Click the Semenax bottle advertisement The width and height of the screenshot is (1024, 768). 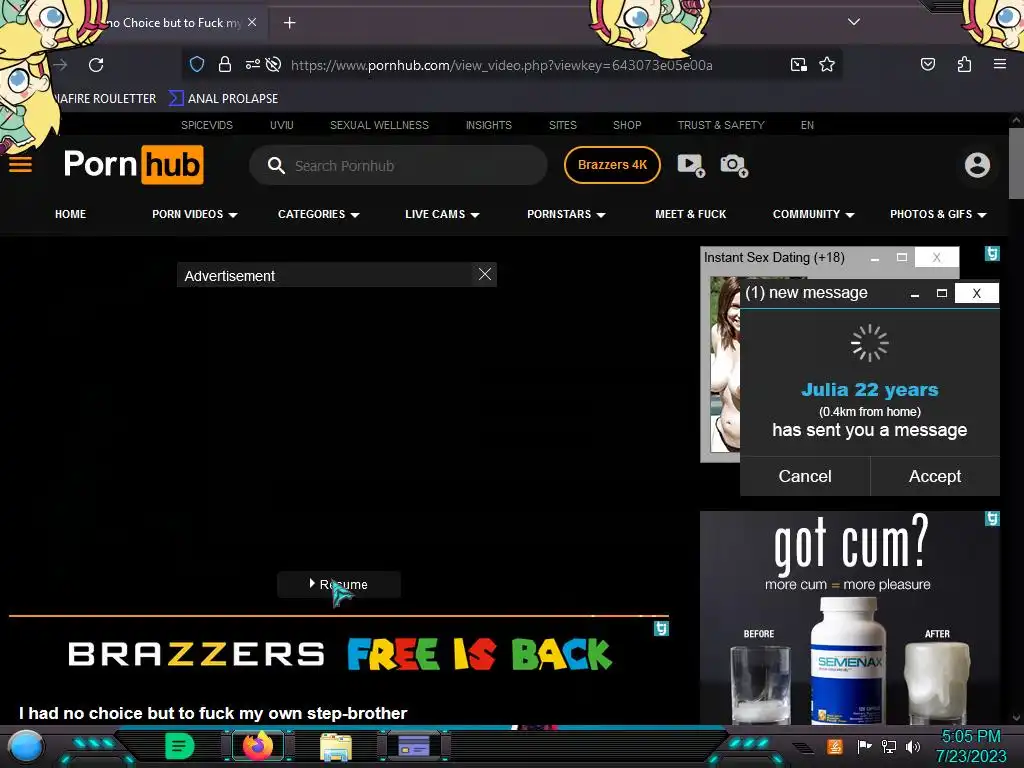[x=850, y=618]
